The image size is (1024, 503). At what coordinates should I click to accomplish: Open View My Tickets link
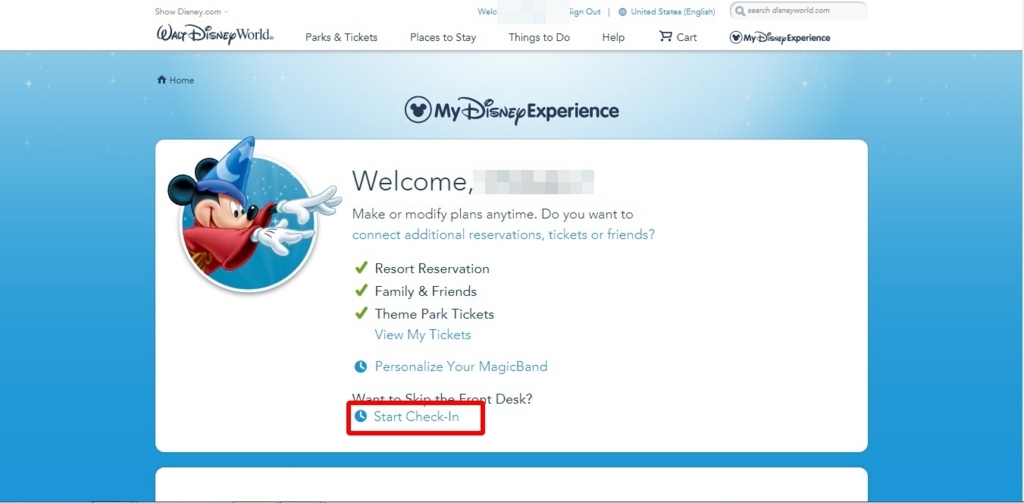(423, 334)
